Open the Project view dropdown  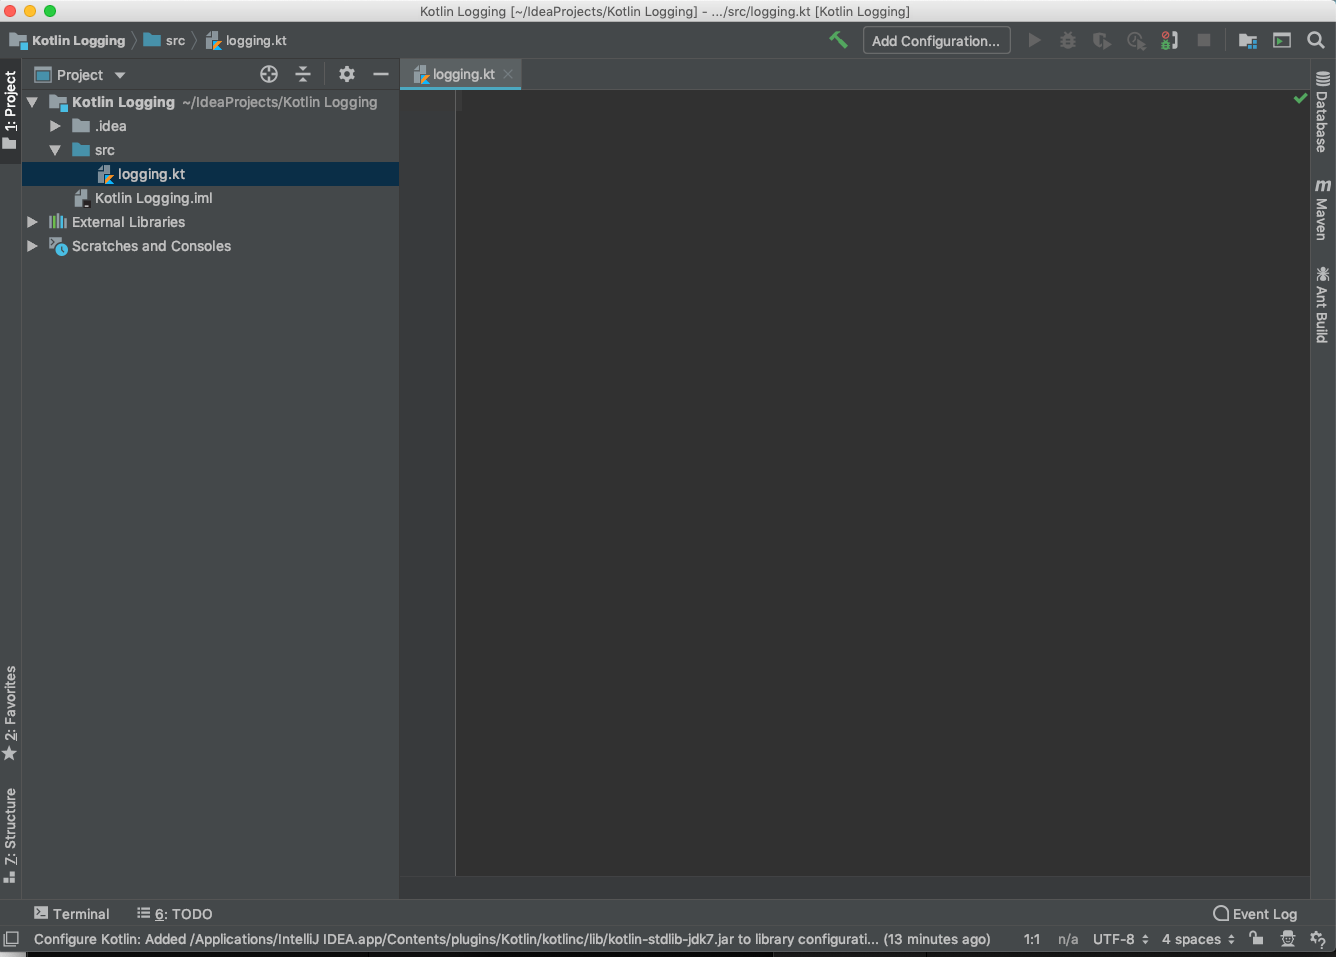(119, 75)
